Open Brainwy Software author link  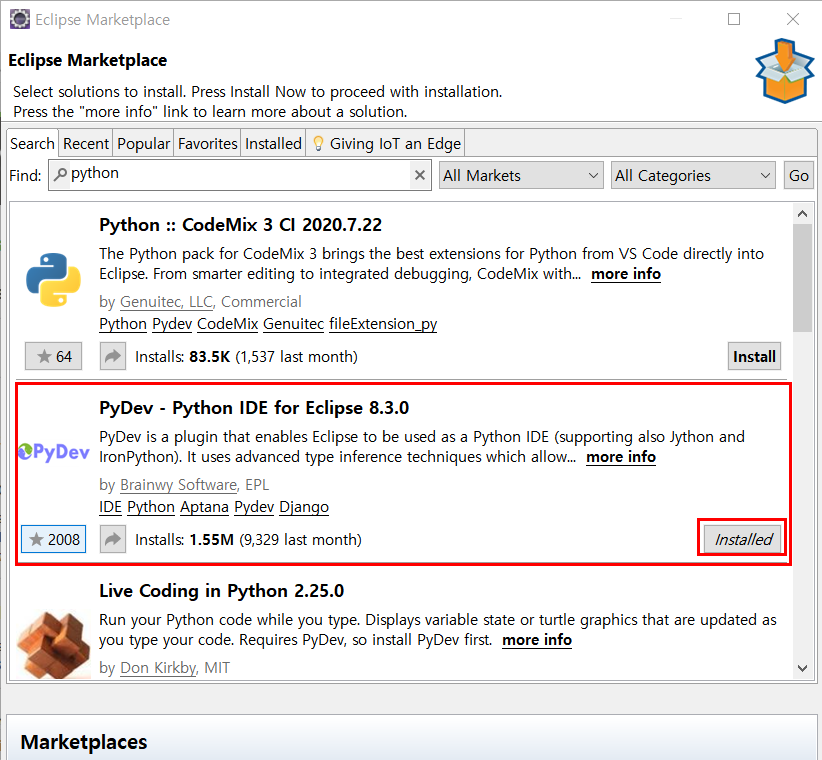(x=179, y=485)
